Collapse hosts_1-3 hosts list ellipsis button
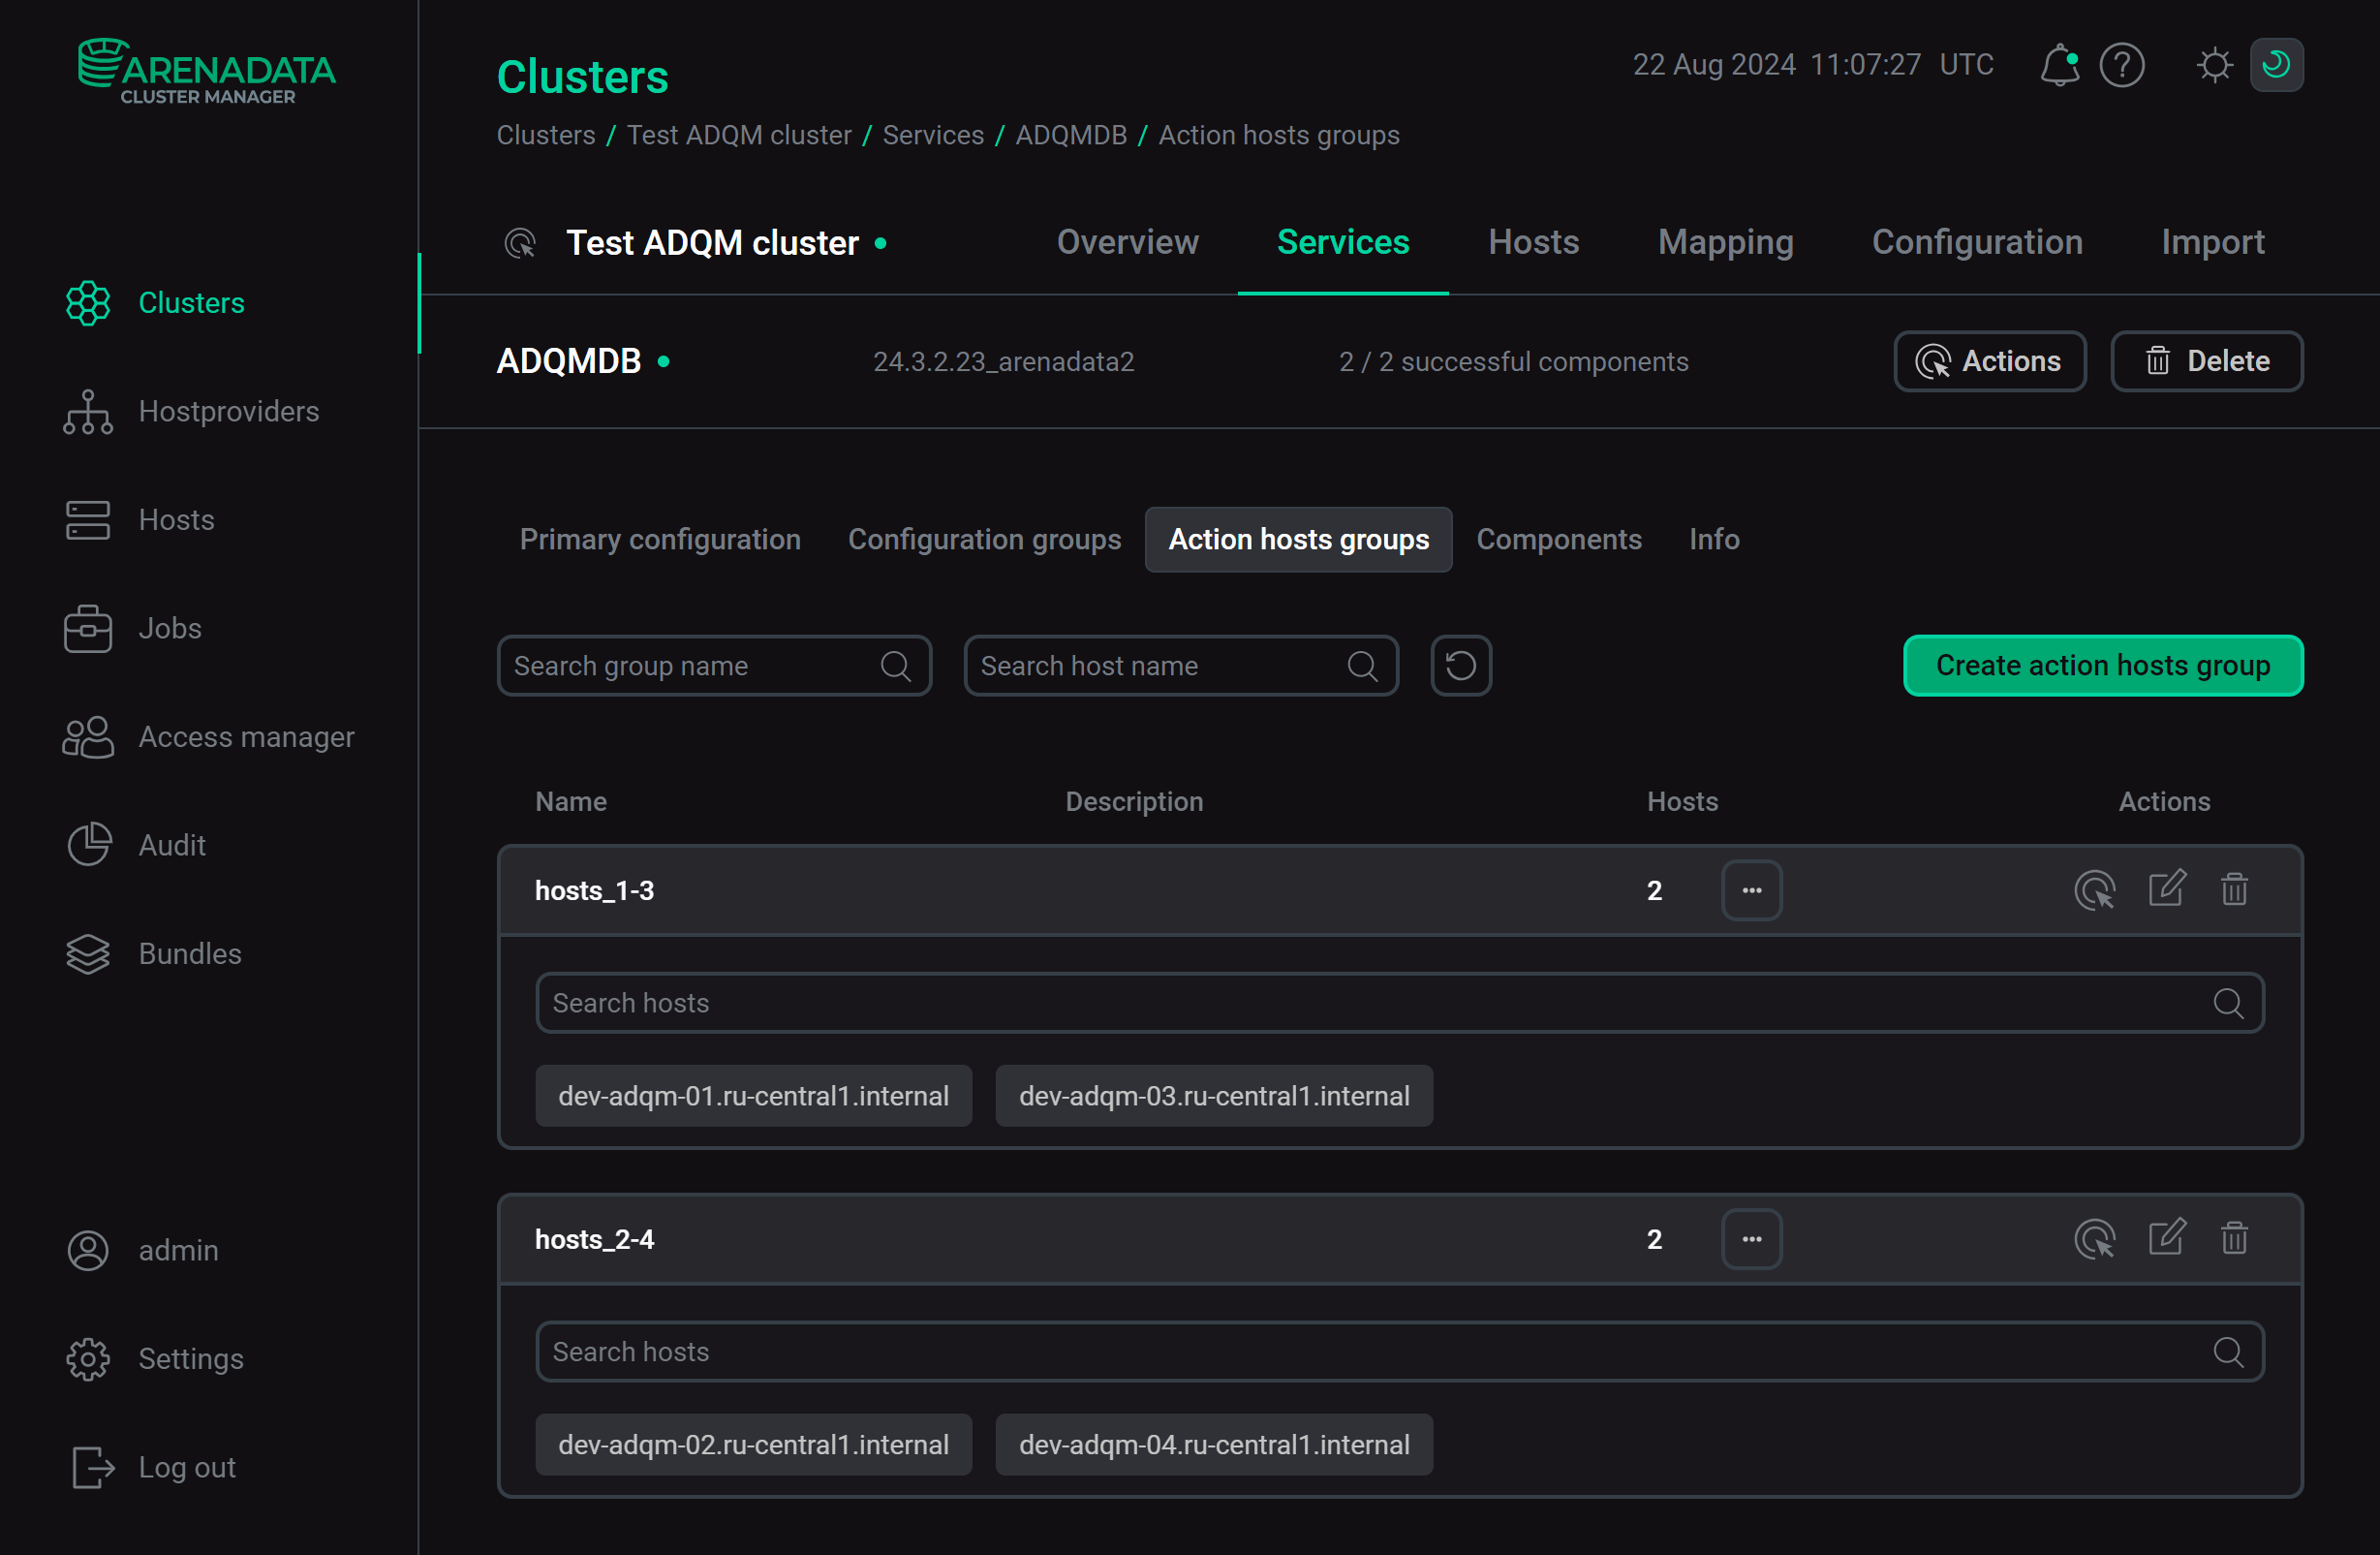 (1752, 890)
